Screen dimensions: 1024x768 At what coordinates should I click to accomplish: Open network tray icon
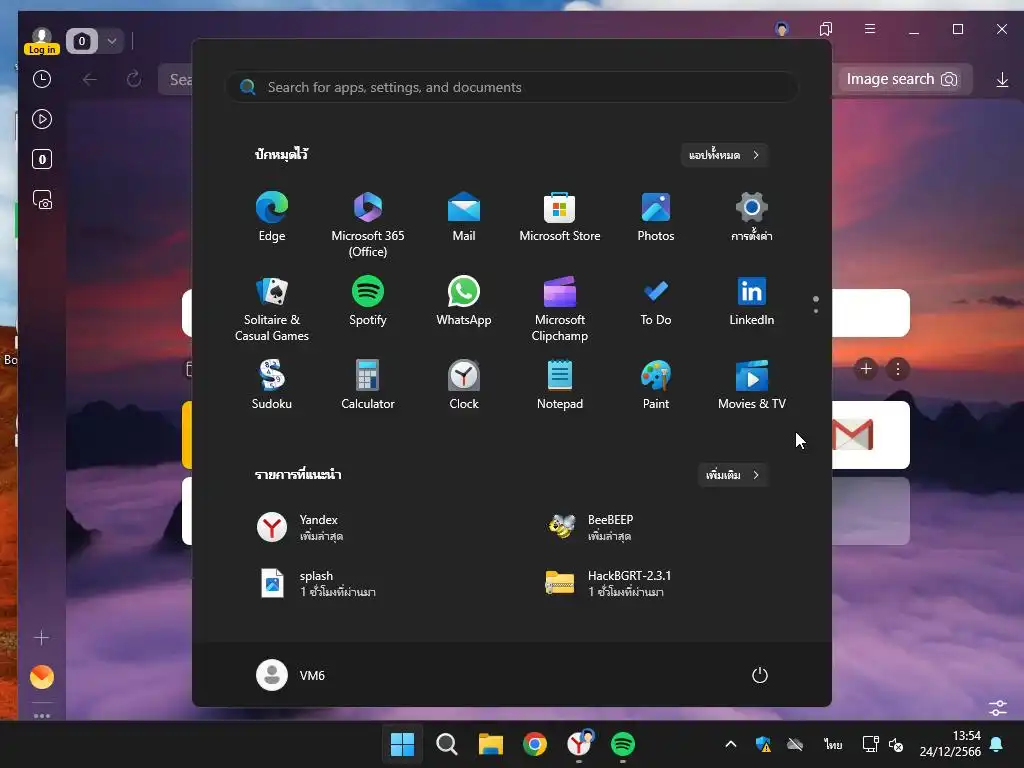[871, 744]
